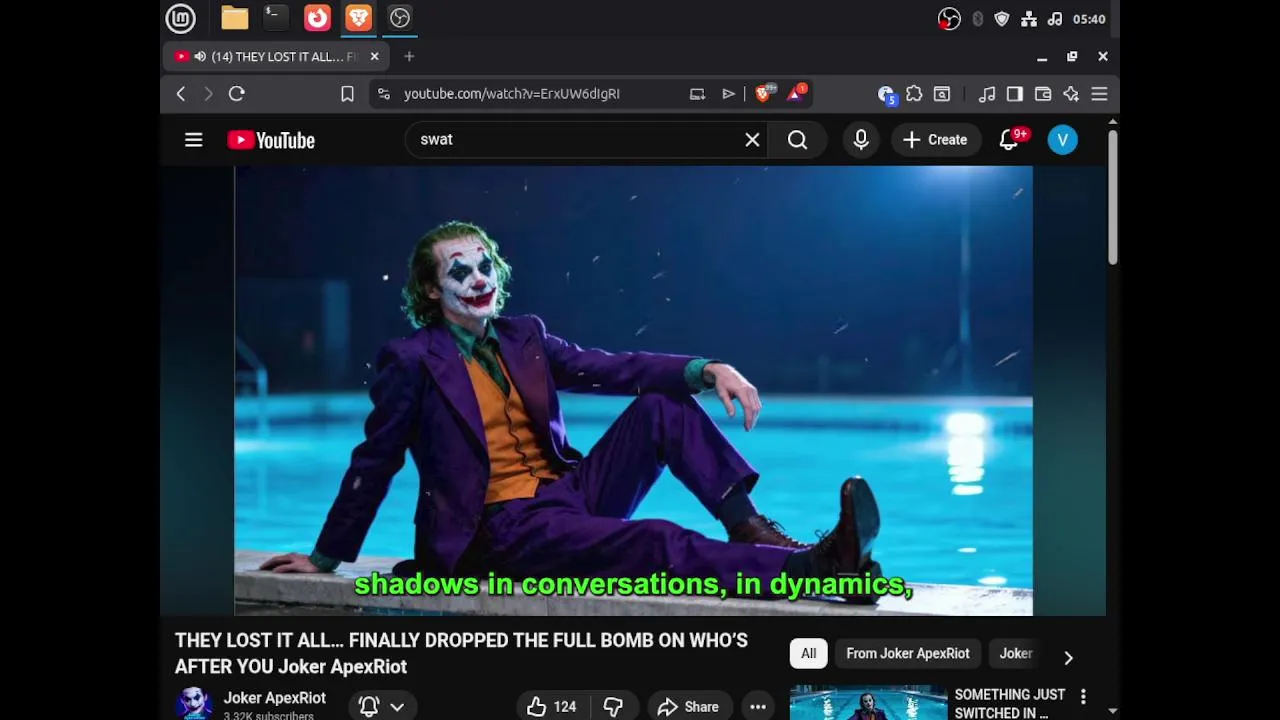1280x720 pixels.
Task: Go to the YouTube home logo
Action: 271,140
